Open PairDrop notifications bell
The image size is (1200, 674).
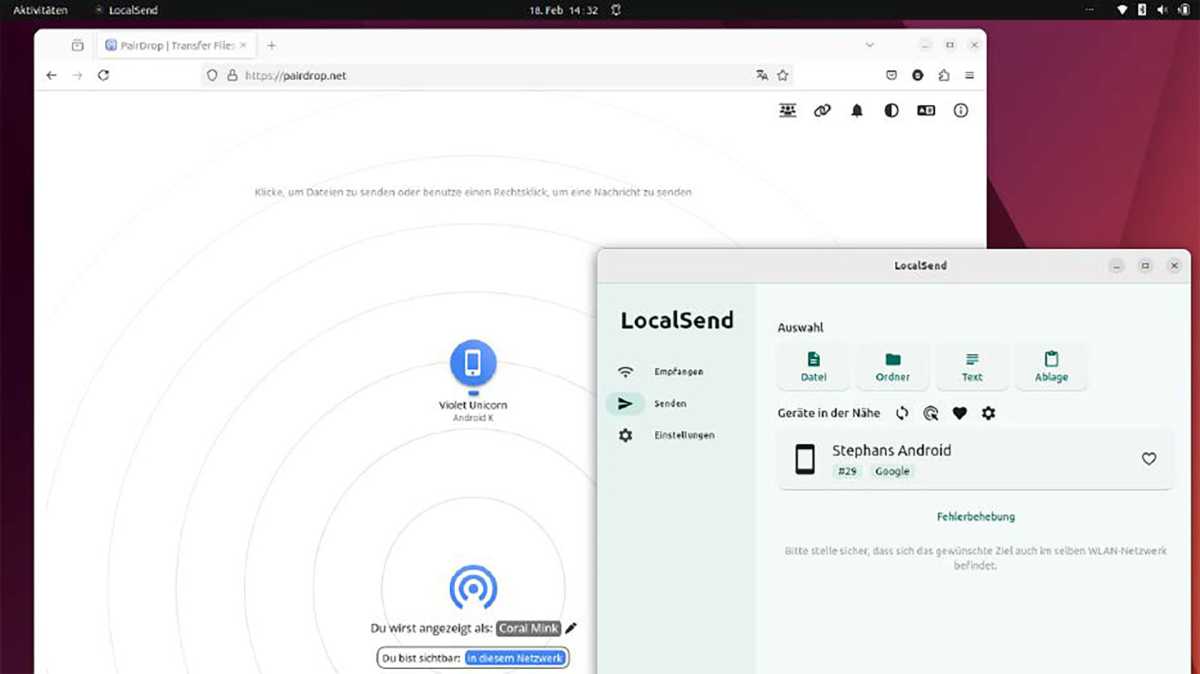[856, 110]
